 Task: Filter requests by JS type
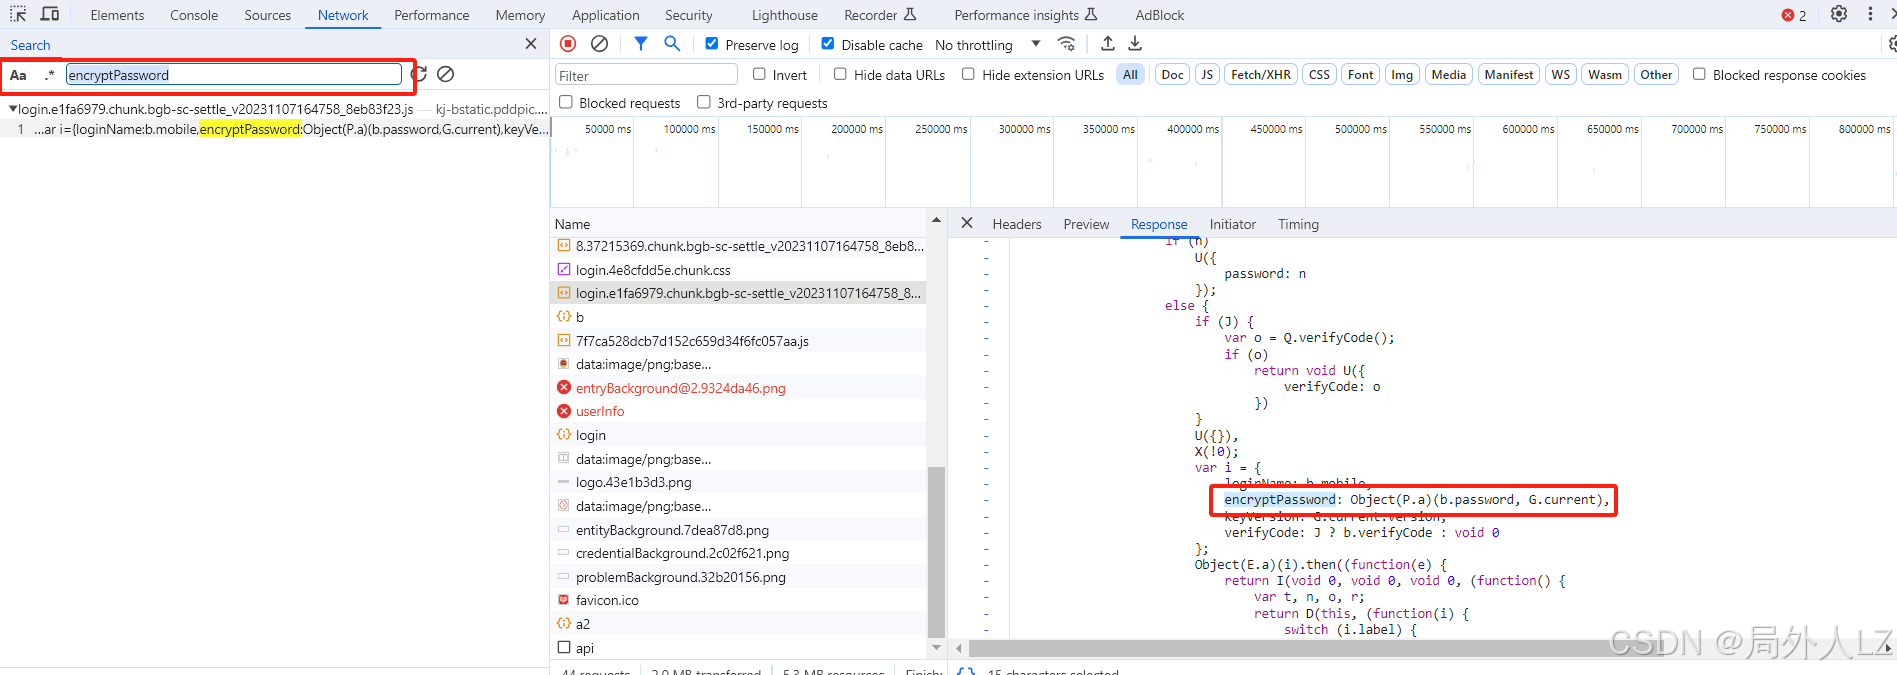point(1207,75)
